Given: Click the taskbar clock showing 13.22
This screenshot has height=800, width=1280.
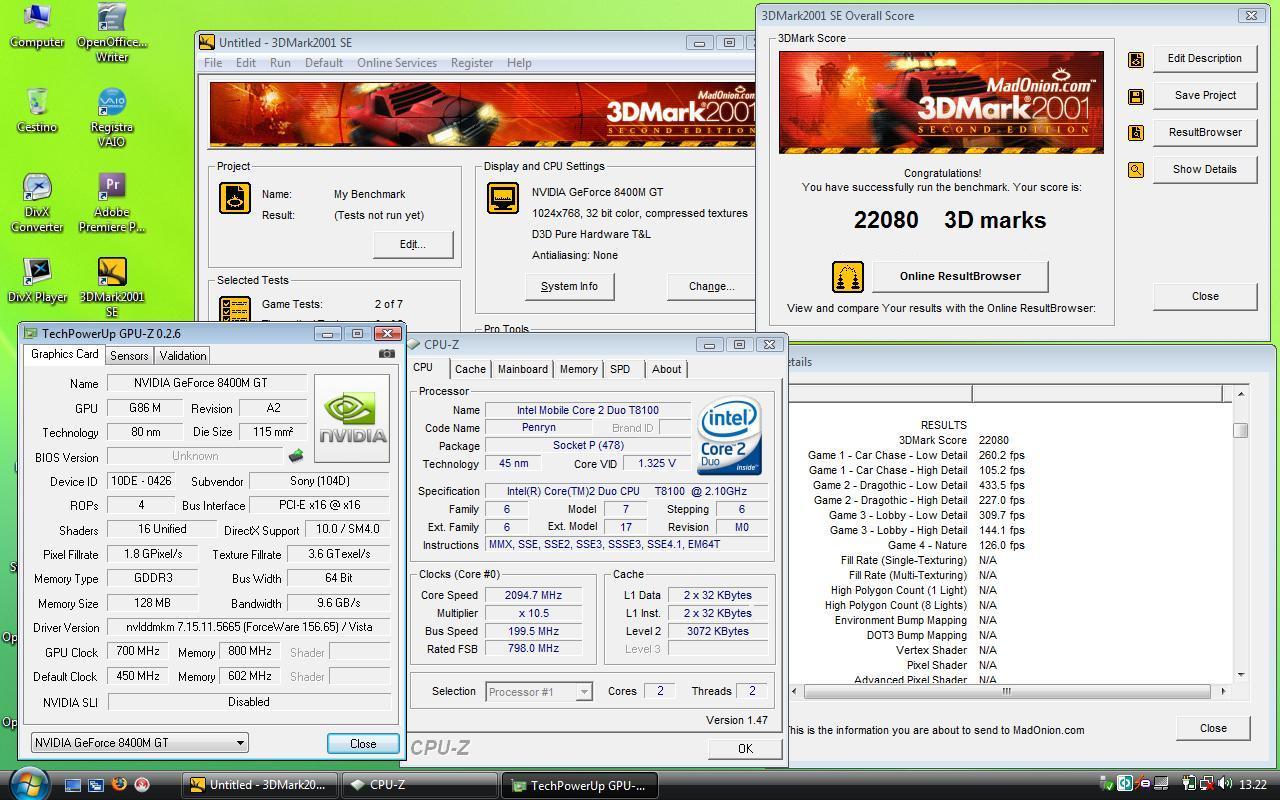Looking at the screenshot, I should (1252, 785).
